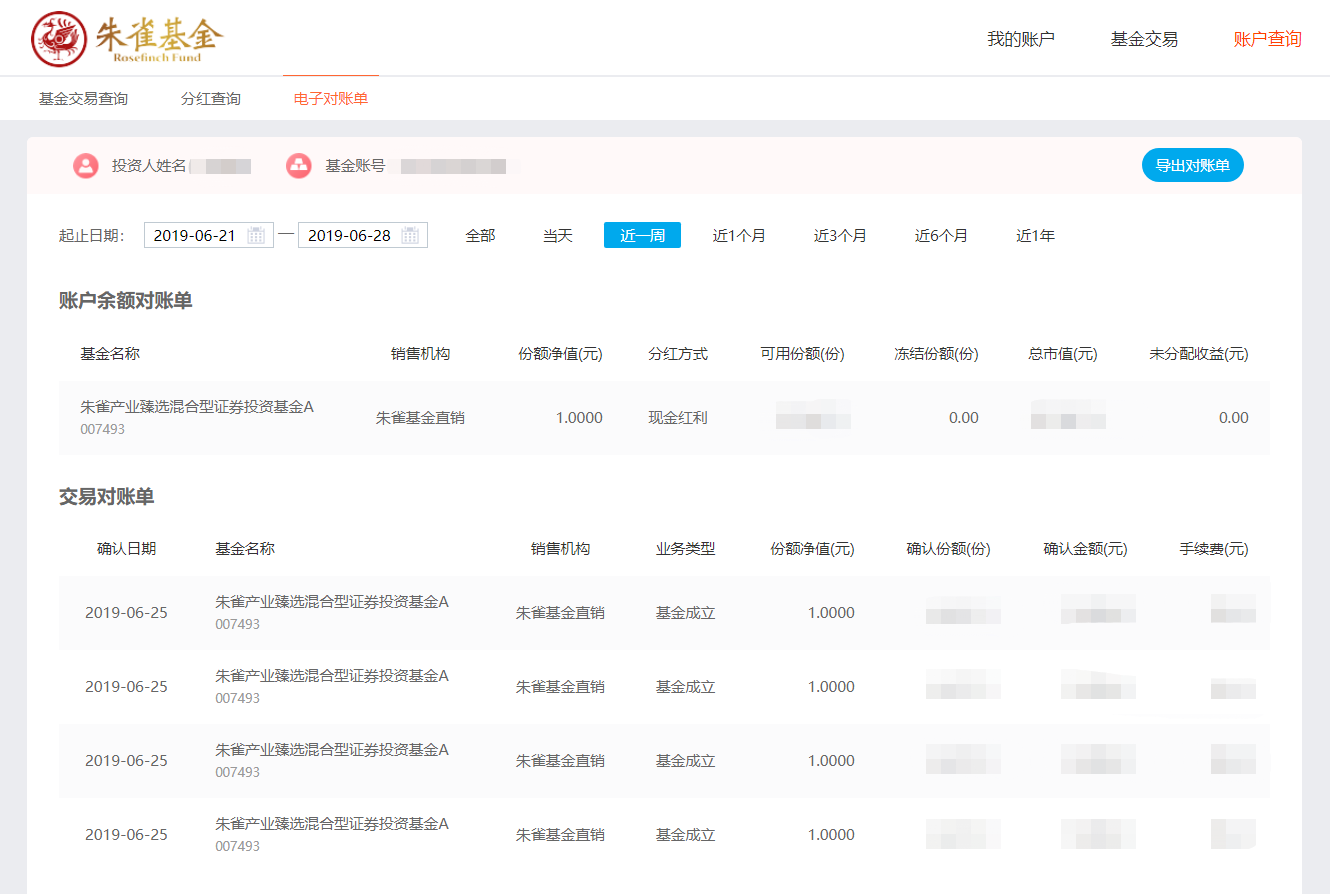Screen dimensions: 1330x894
Task: Click 起止日期 label
Action: [91, 236]
